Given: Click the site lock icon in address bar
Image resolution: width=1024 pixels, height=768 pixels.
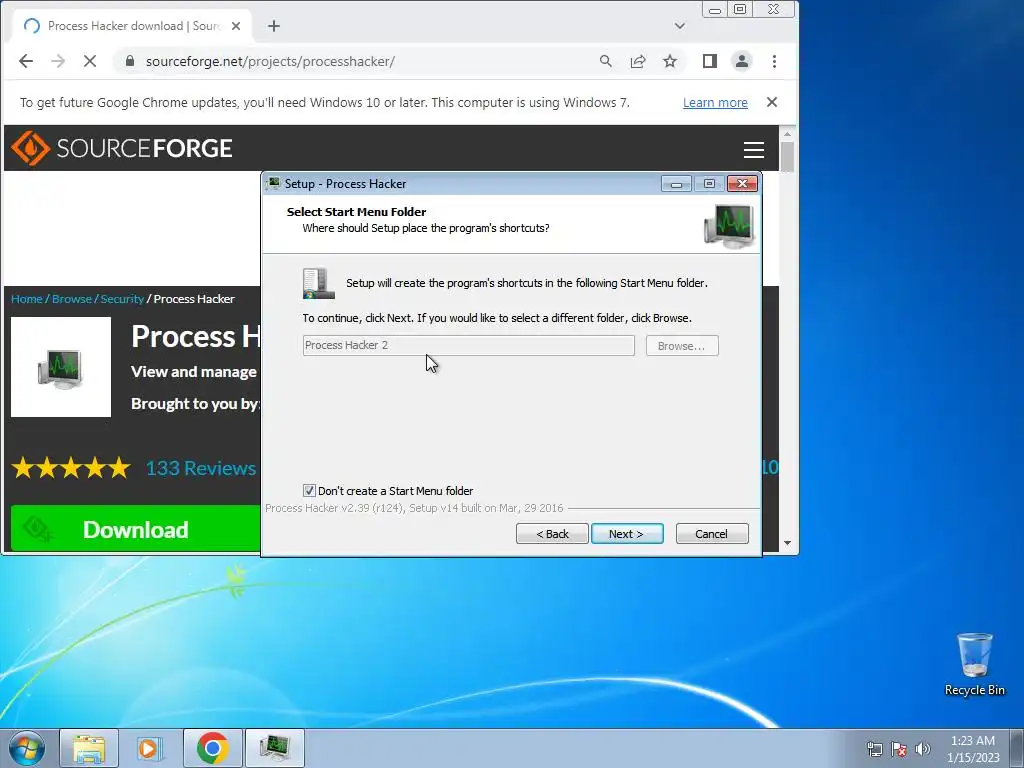Looking at the screenshot, I should 130,61.
